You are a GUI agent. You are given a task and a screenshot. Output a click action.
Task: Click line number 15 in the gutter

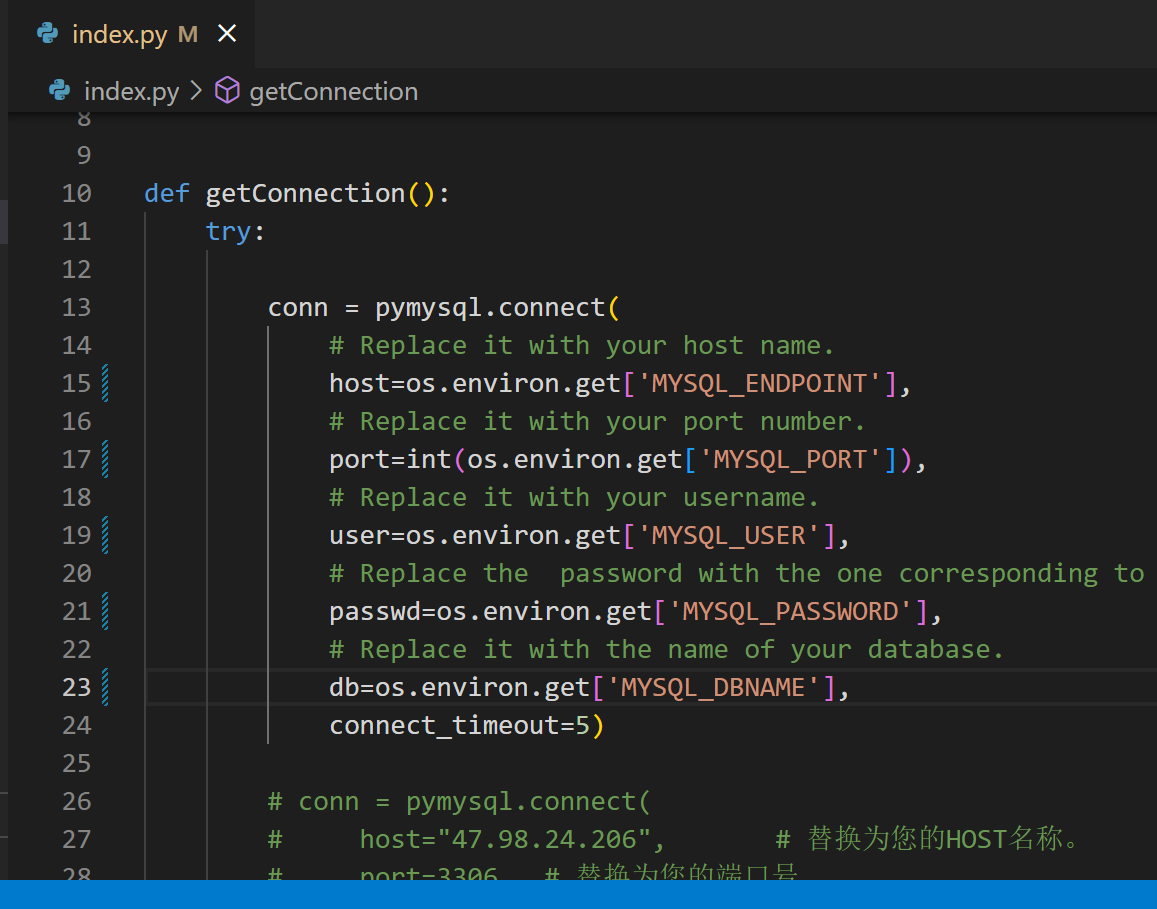pyautogui.click(x=77, y=384)
